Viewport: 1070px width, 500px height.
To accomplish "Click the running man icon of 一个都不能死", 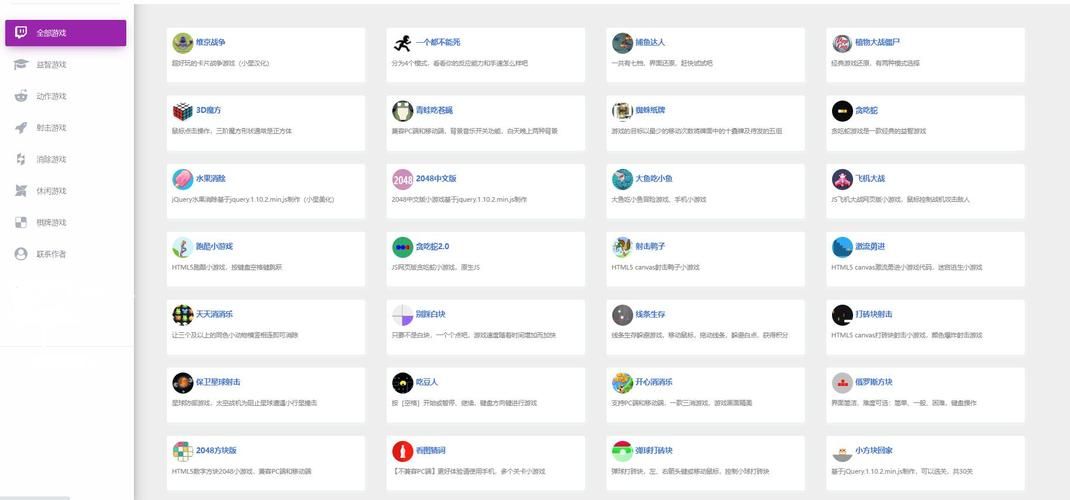I will coord(403,43).
